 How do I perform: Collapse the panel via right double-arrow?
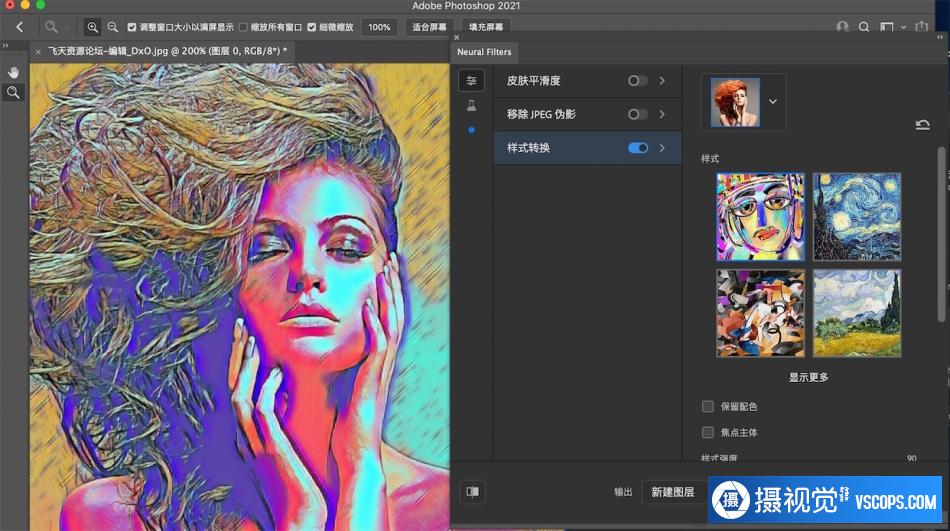pos(940,37)
